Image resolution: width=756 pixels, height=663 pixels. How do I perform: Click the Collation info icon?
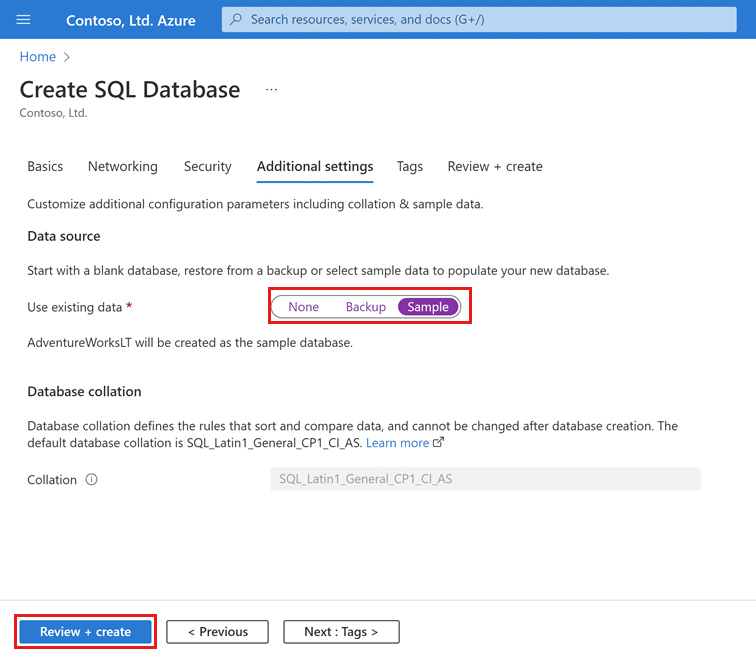point(92,480)
